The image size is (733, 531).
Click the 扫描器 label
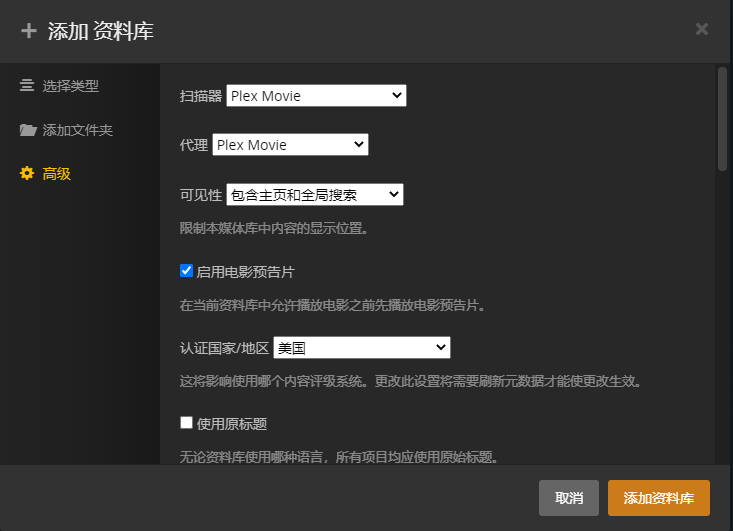201,96
